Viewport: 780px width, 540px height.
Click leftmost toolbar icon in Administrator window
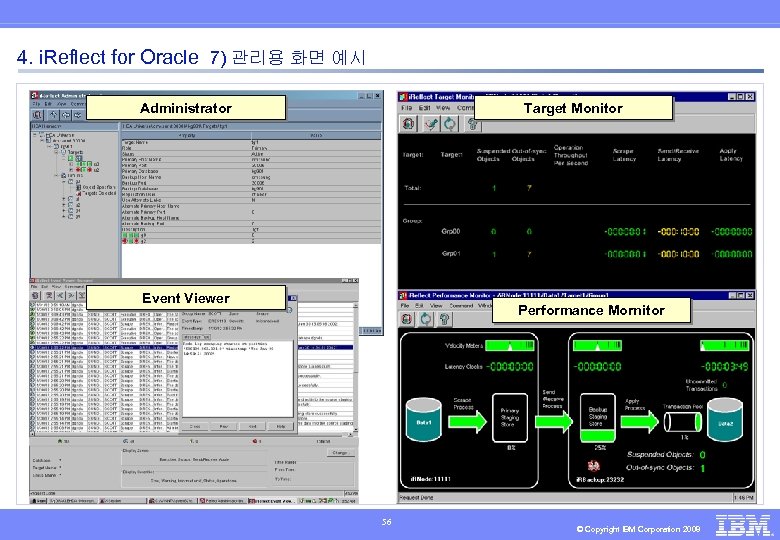point(38,115)
